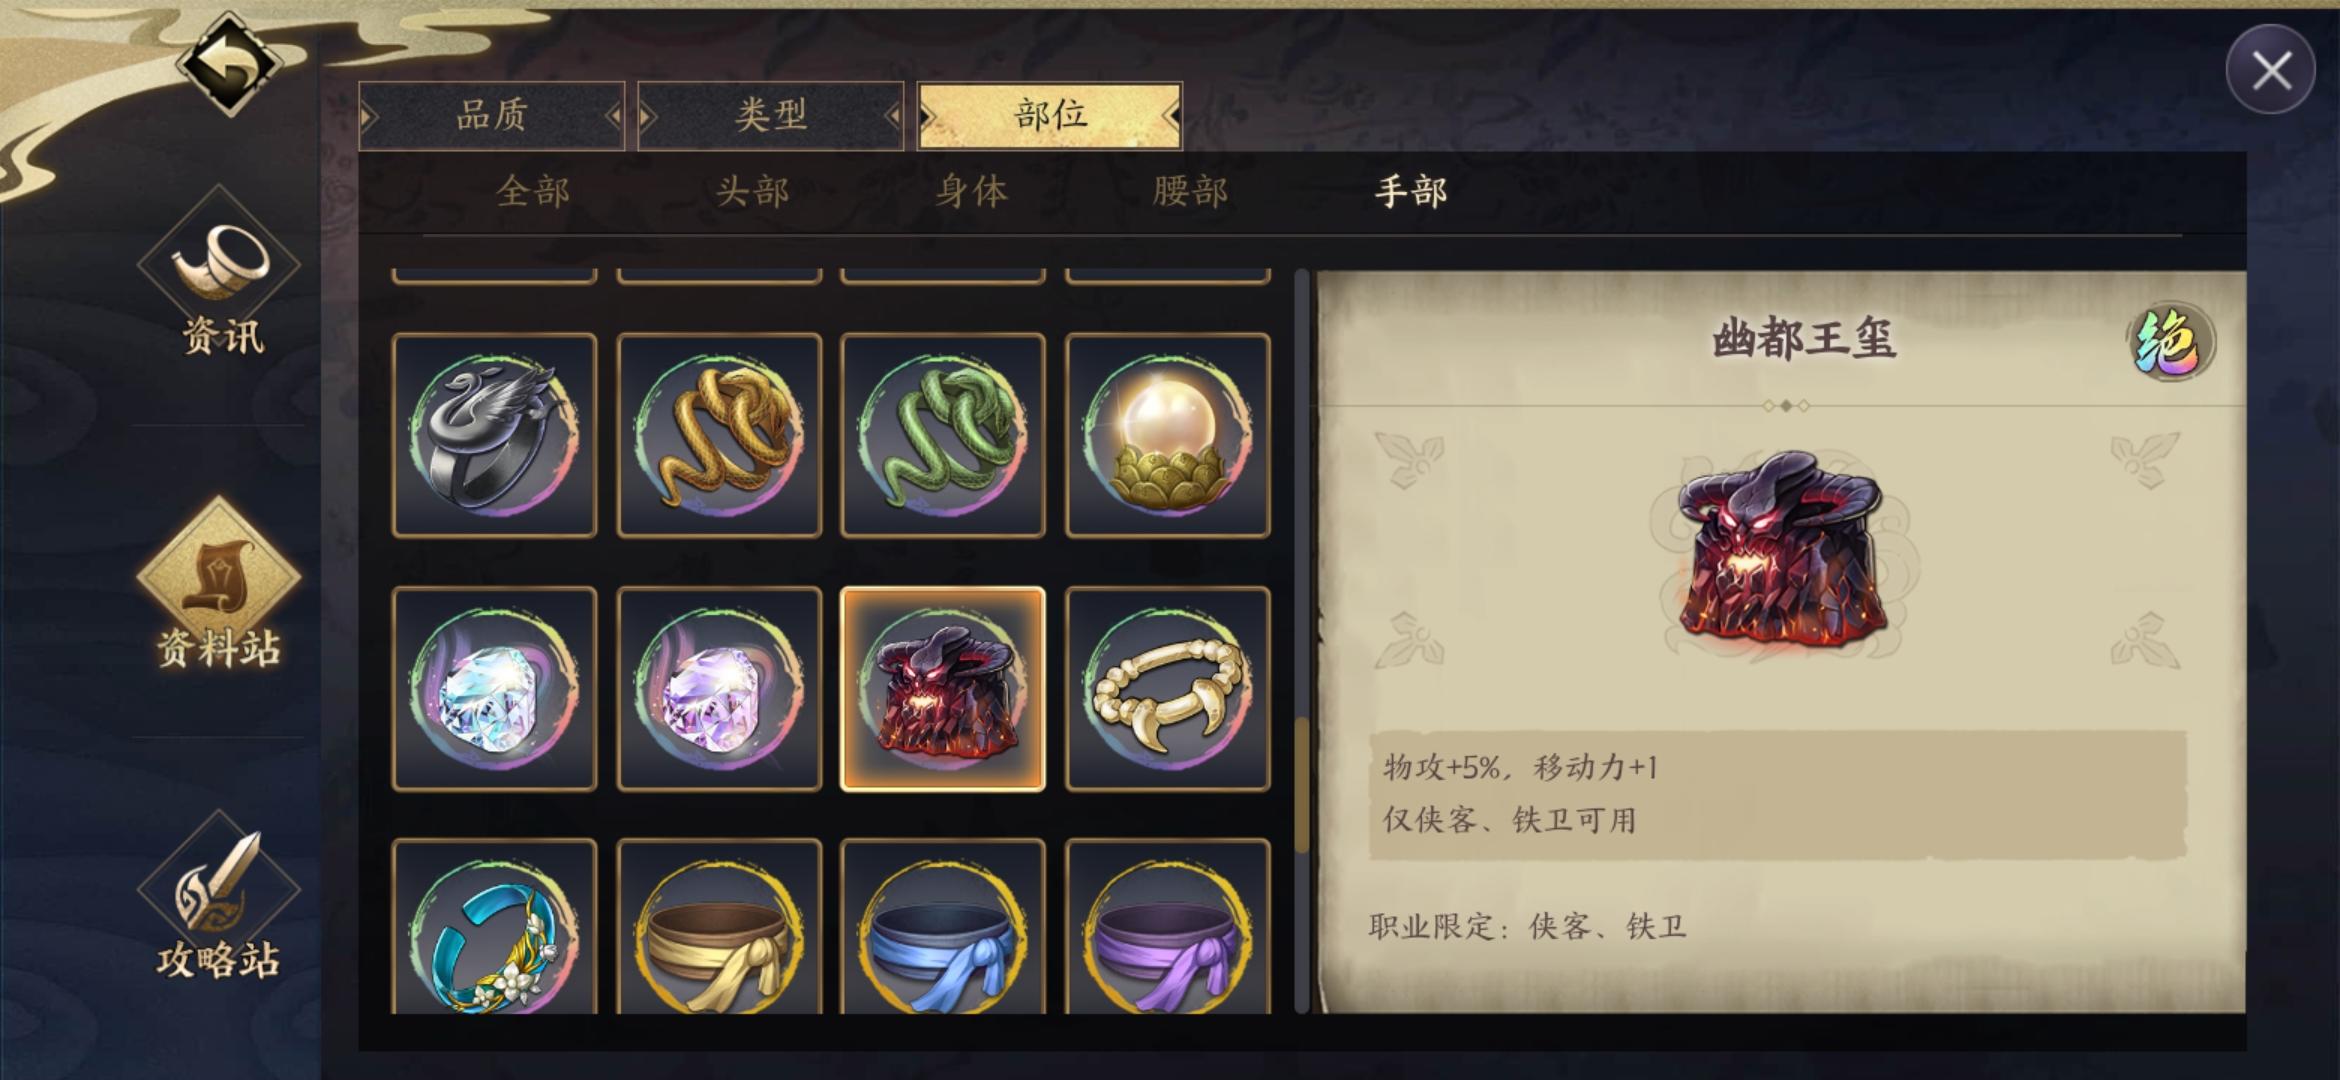This screenshot has height=1080, width=2340.
Task: Select the purple cloth belt item
Action: point(1168,927)
